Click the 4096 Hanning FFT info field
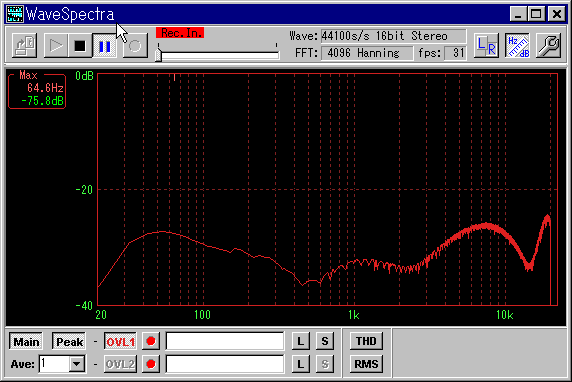Image resolution: width=572 pixels, height=382 pixels. tap(367, 53)
